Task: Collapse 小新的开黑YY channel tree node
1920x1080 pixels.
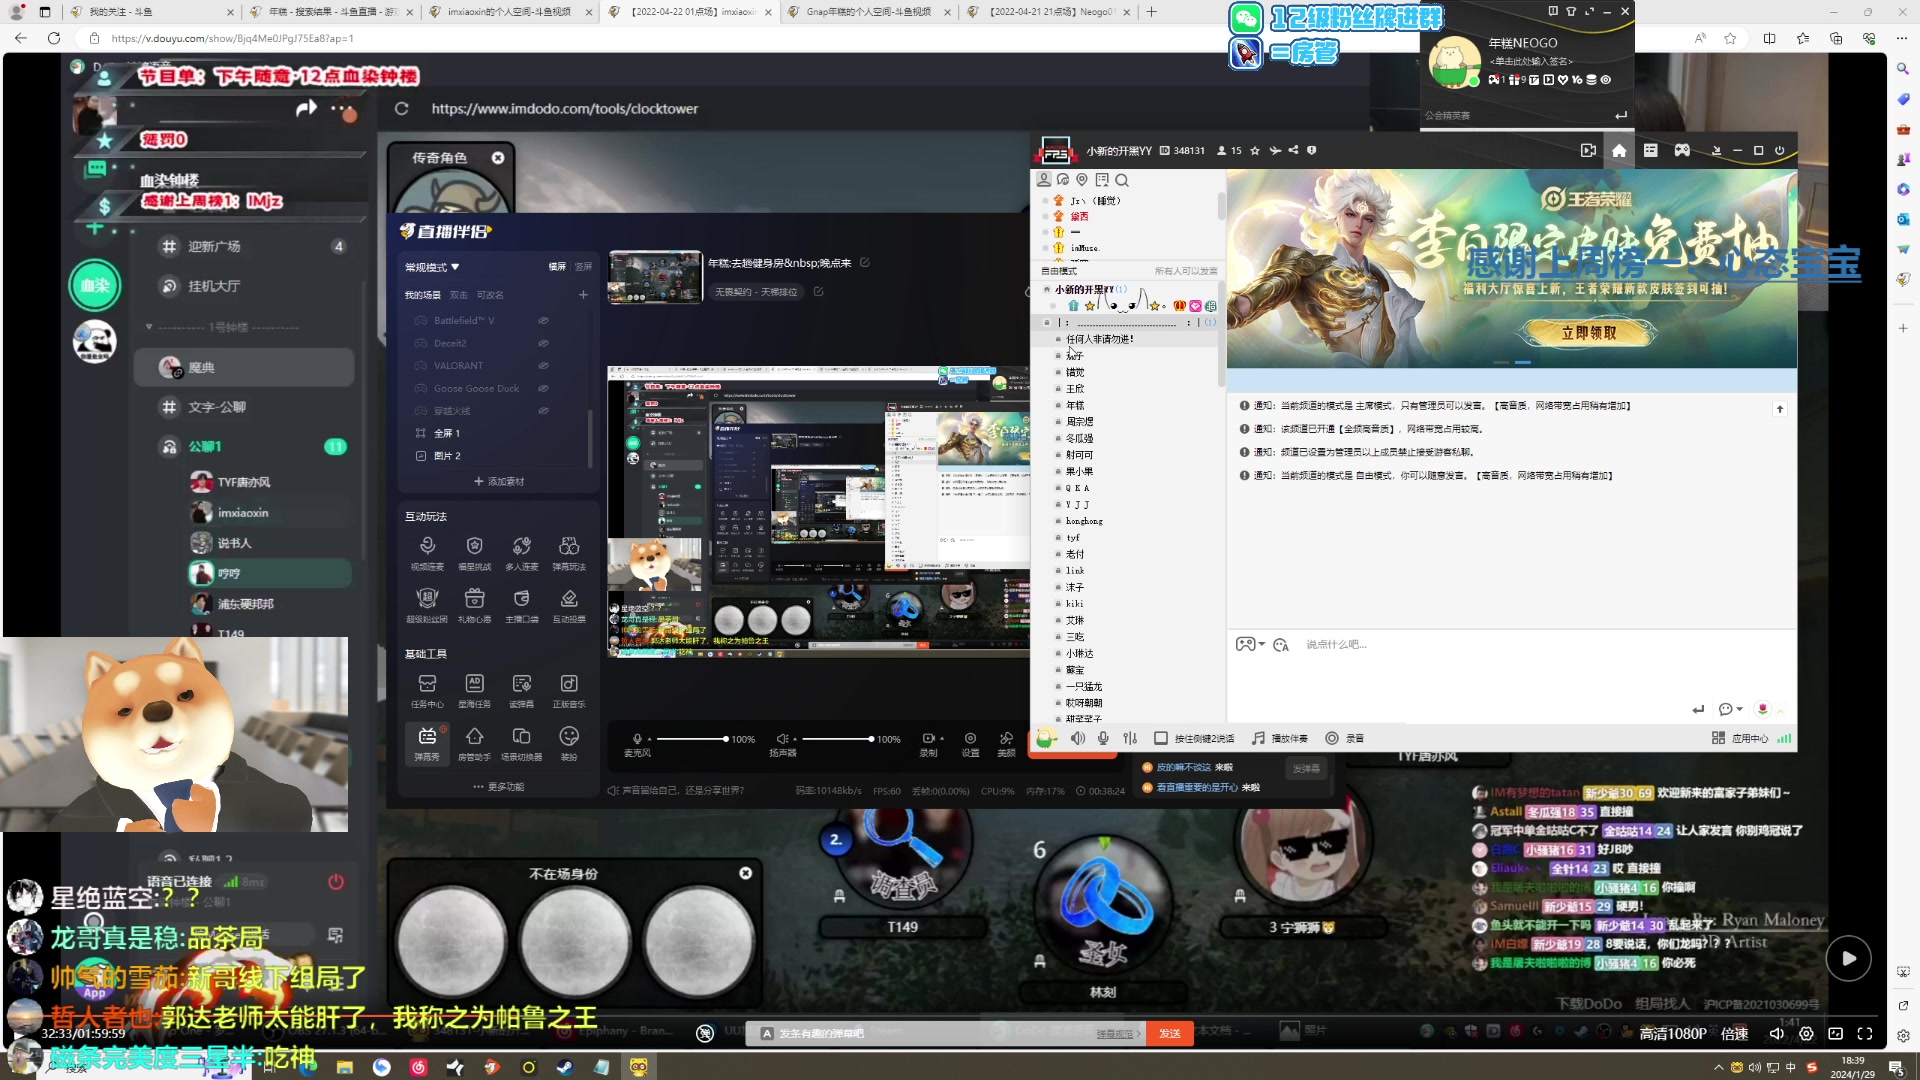Action: 1047,290
